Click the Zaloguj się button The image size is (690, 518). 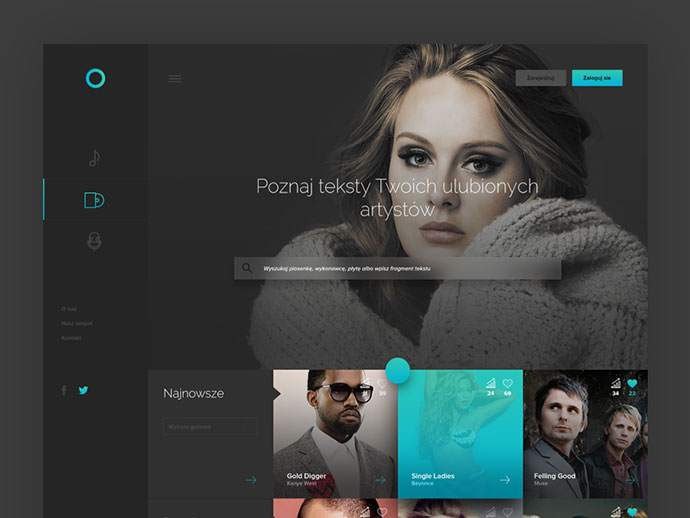point(597,78)
